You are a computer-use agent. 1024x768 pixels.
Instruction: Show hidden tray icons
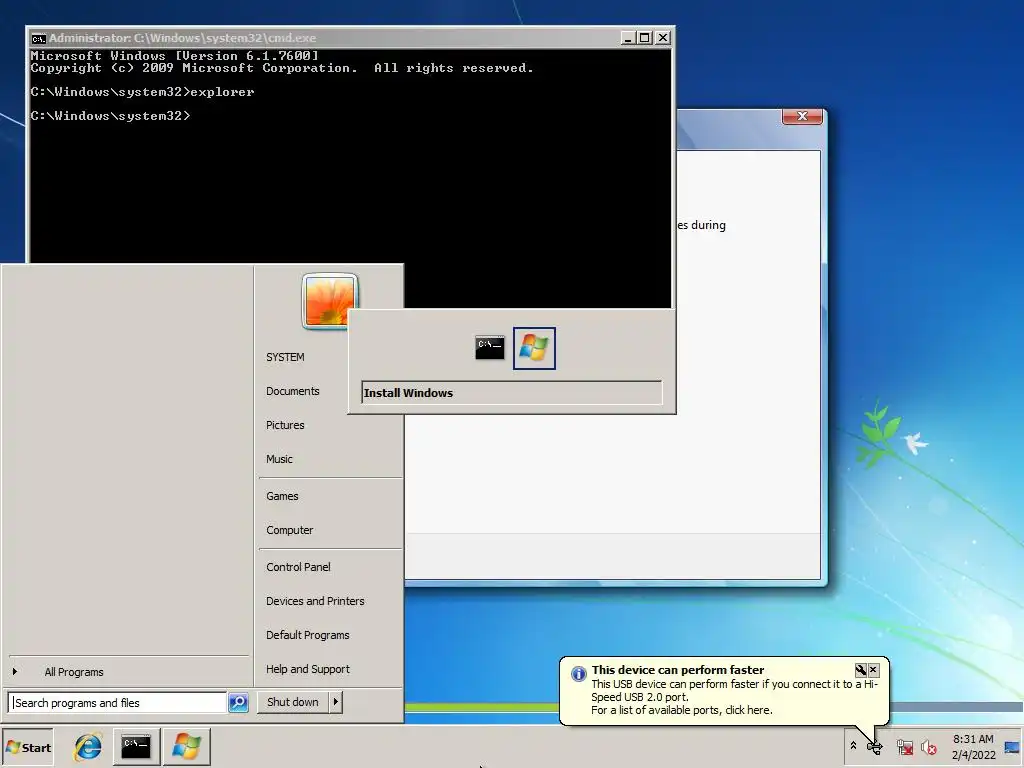point(853,745)
